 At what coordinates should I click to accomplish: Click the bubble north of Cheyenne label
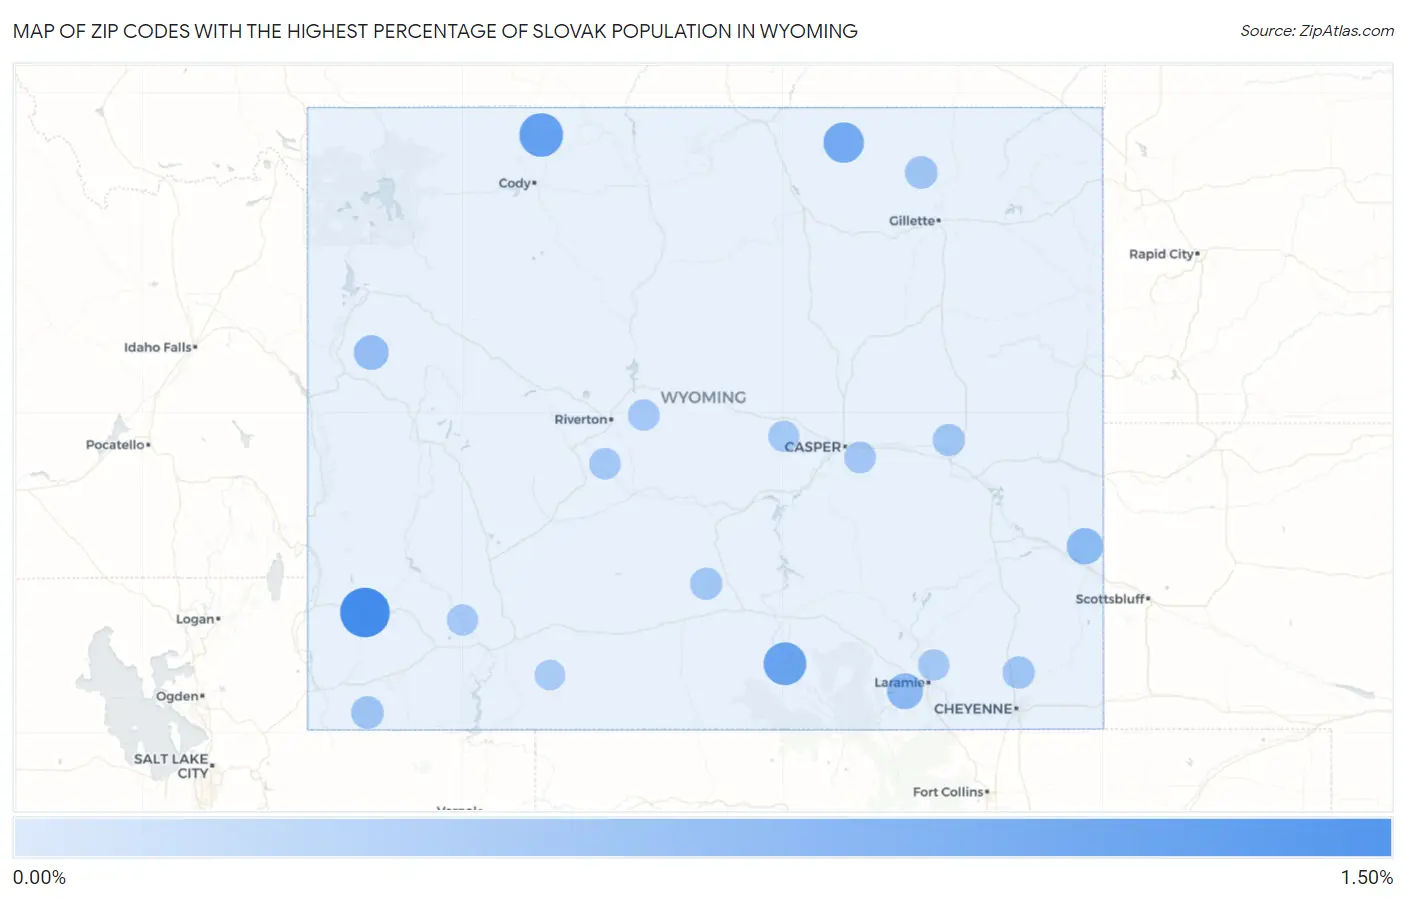(x=1018, y=672)
